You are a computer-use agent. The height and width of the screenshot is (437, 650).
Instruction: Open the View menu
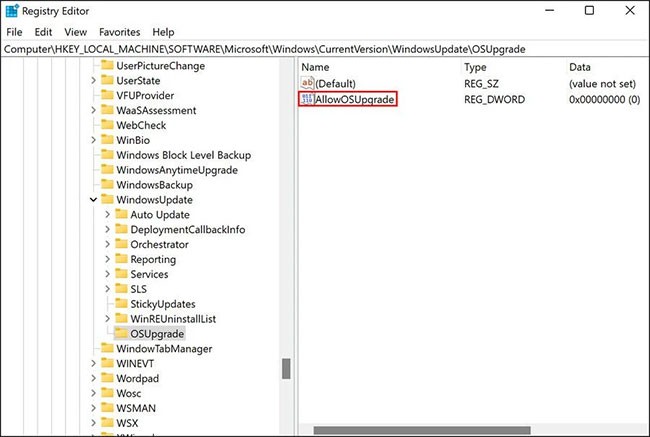click(75, 32)
